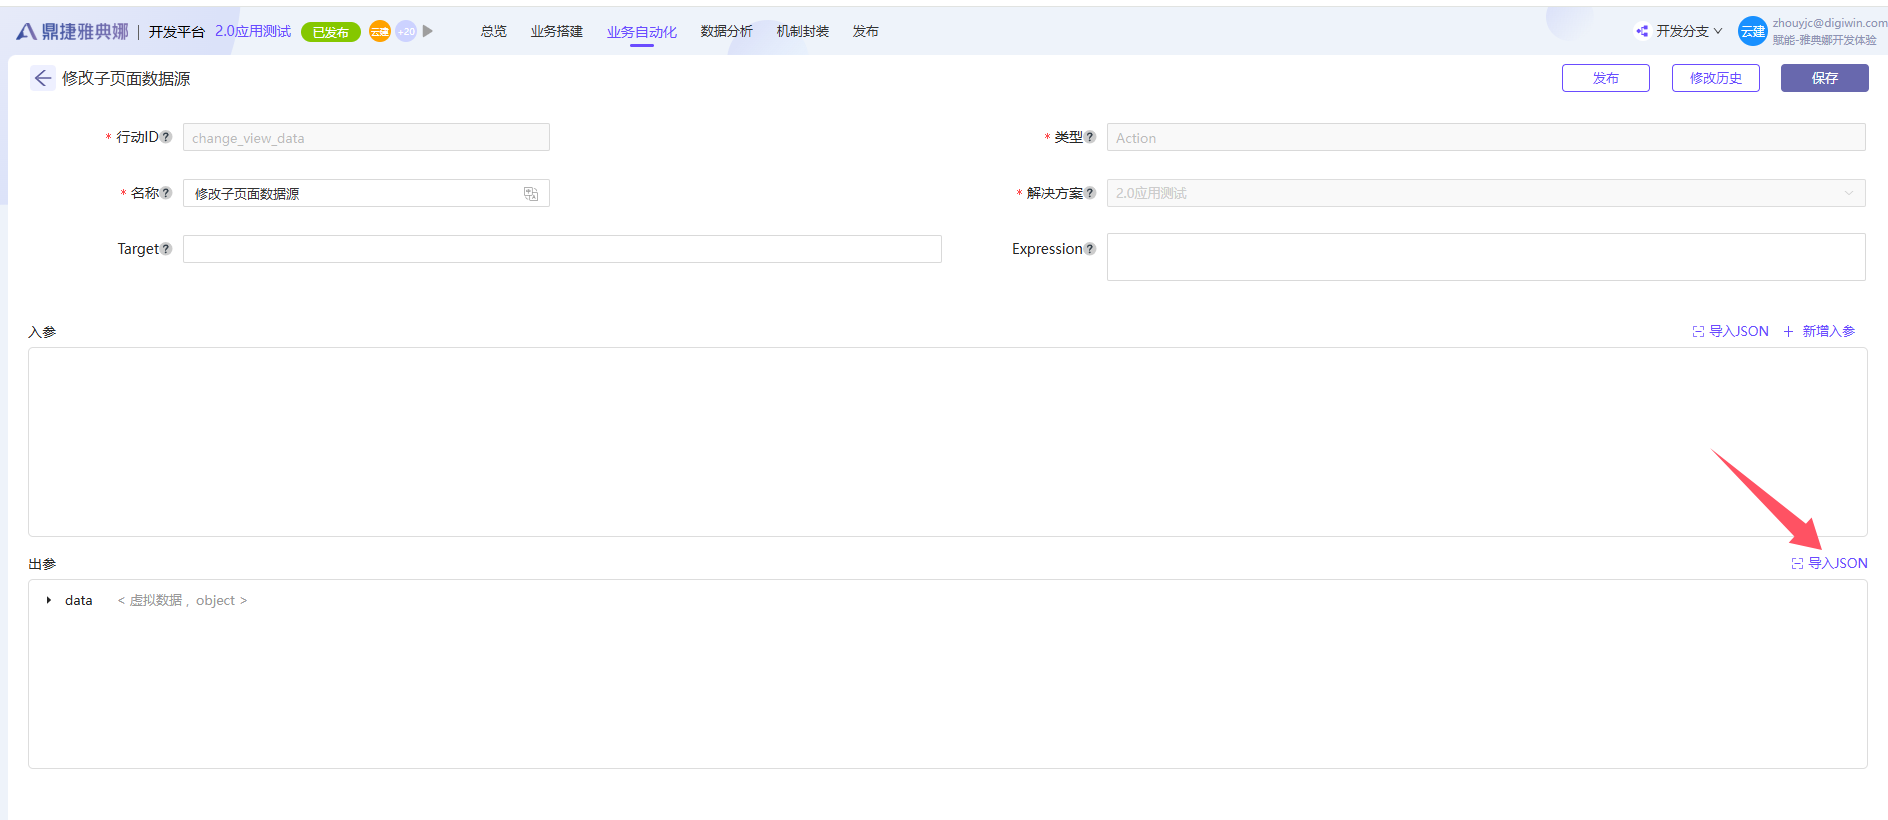Click the help icon beside Target
The width and height of the screenshot is (1888, 820).
166,249
